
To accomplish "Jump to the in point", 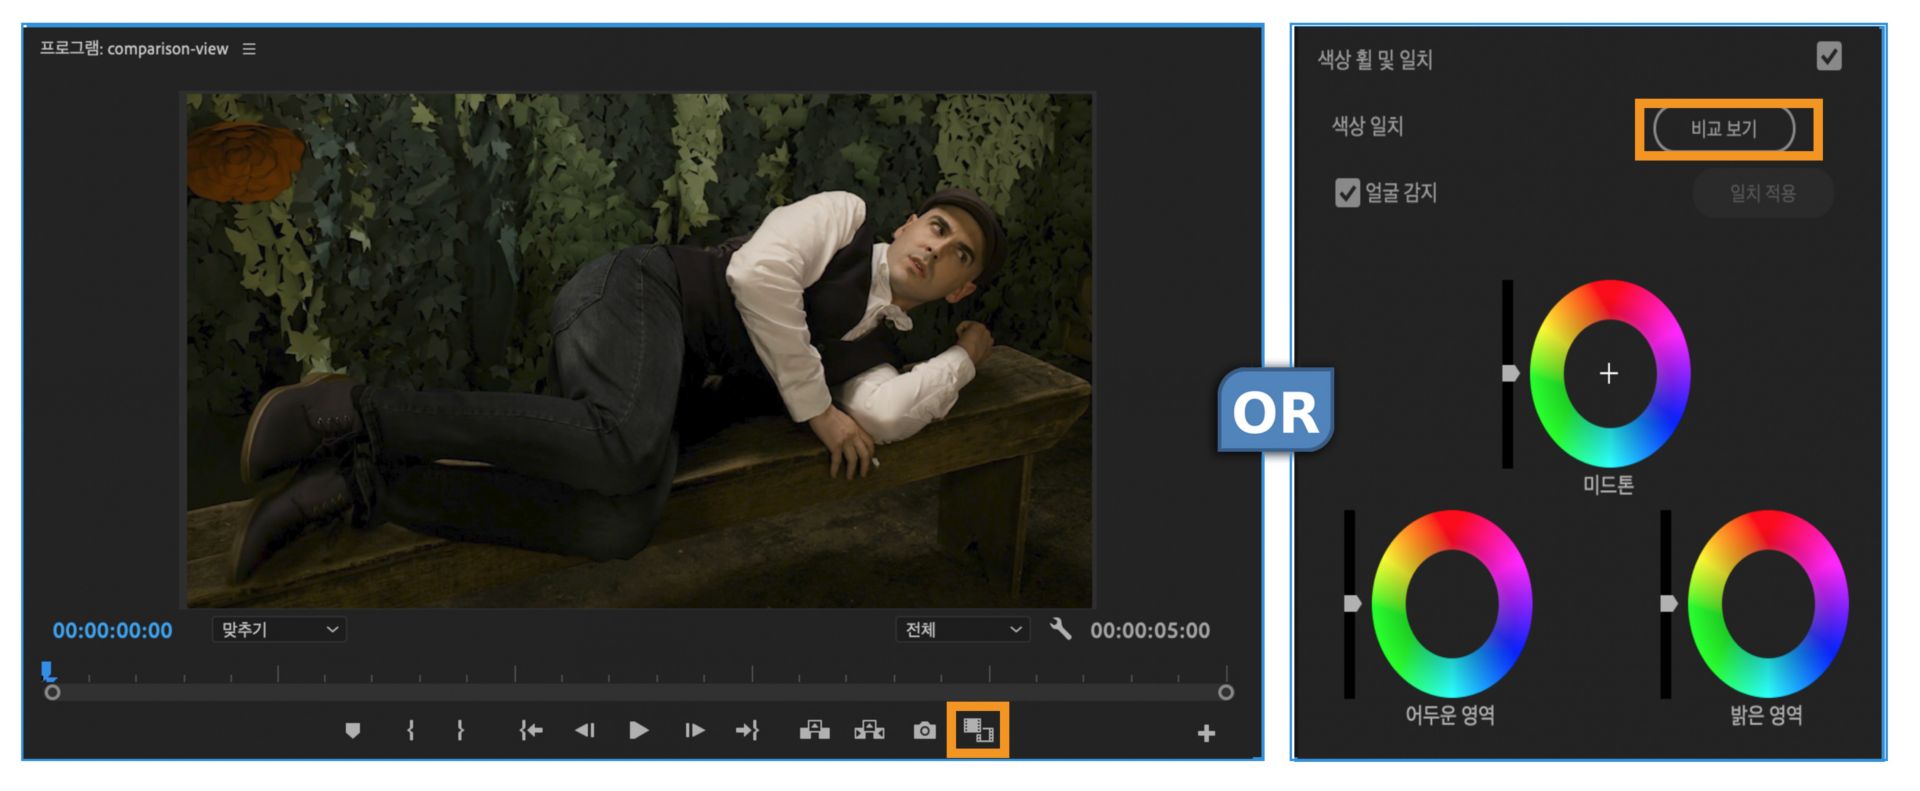I will point(531,731).
